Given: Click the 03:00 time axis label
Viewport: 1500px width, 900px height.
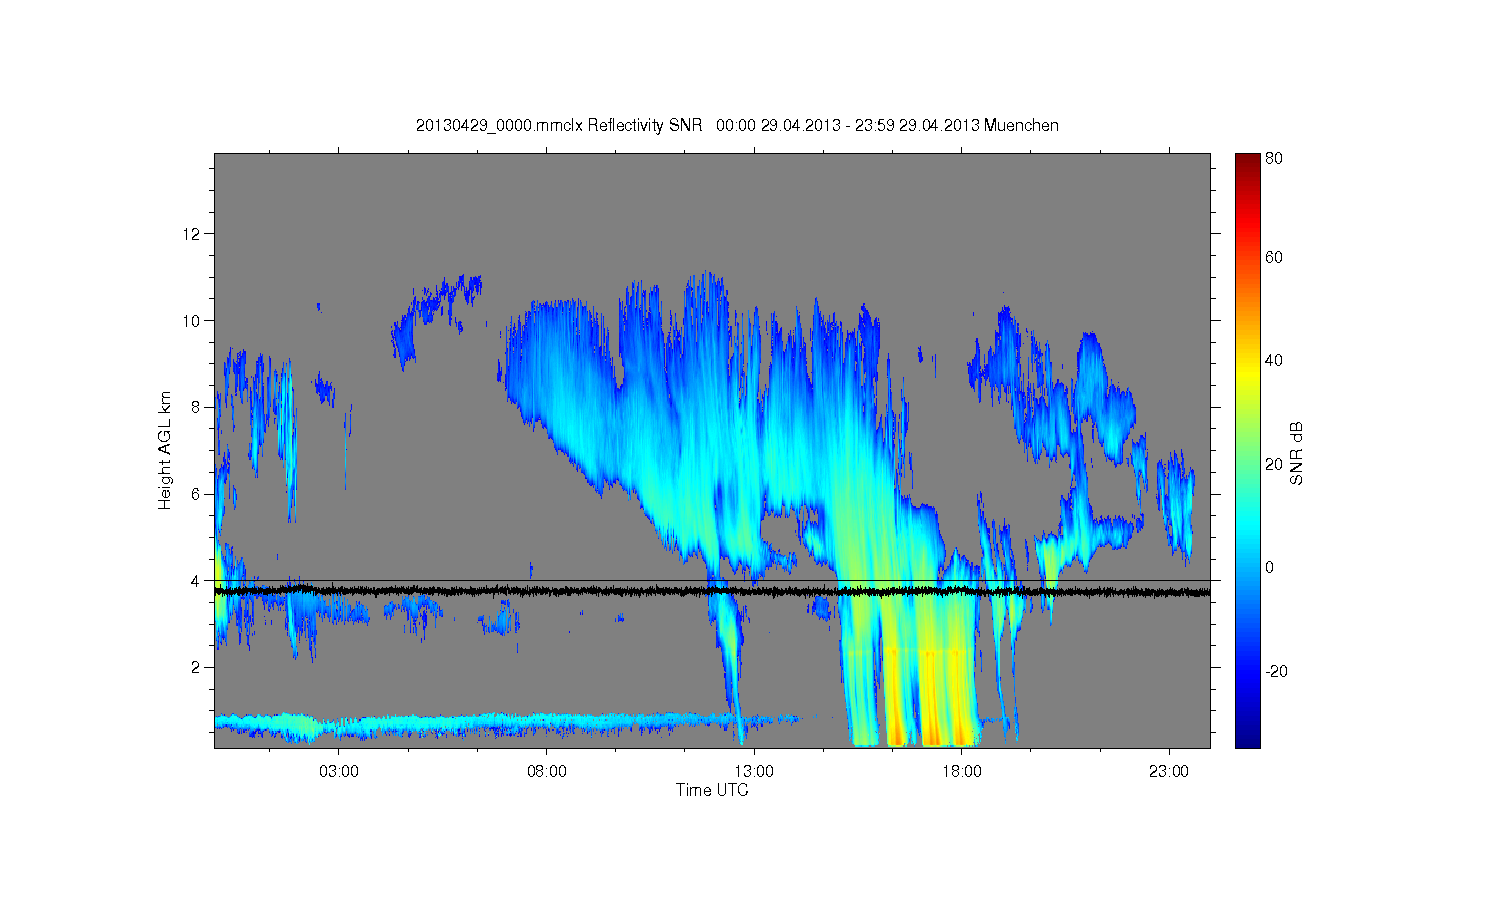Looking at the screenshot, I should click(x=339, y=771).
